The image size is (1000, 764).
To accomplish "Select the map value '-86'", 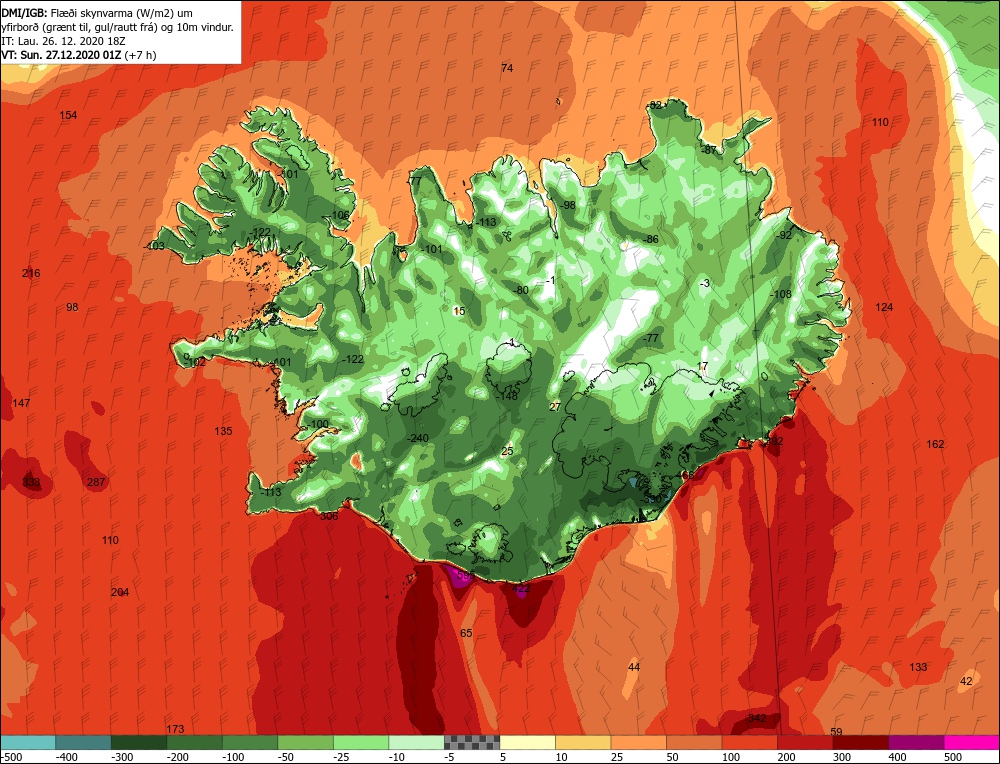I will click(x=651, y=240).
